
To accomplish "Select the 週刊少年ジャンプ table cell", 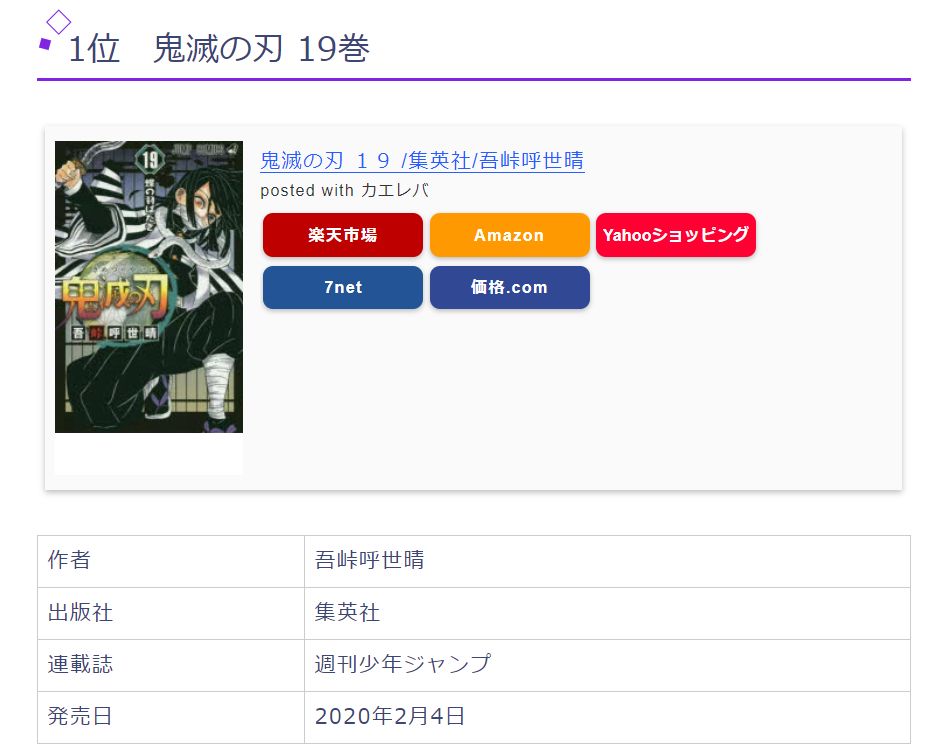I will coord(402,664).
